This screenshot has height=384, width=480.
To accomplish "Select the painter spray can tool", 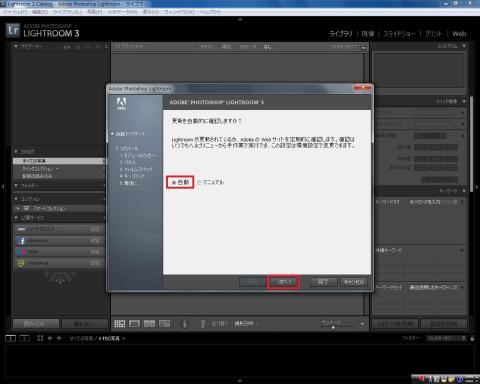I will pyautogui.click(x=185, y=323).
